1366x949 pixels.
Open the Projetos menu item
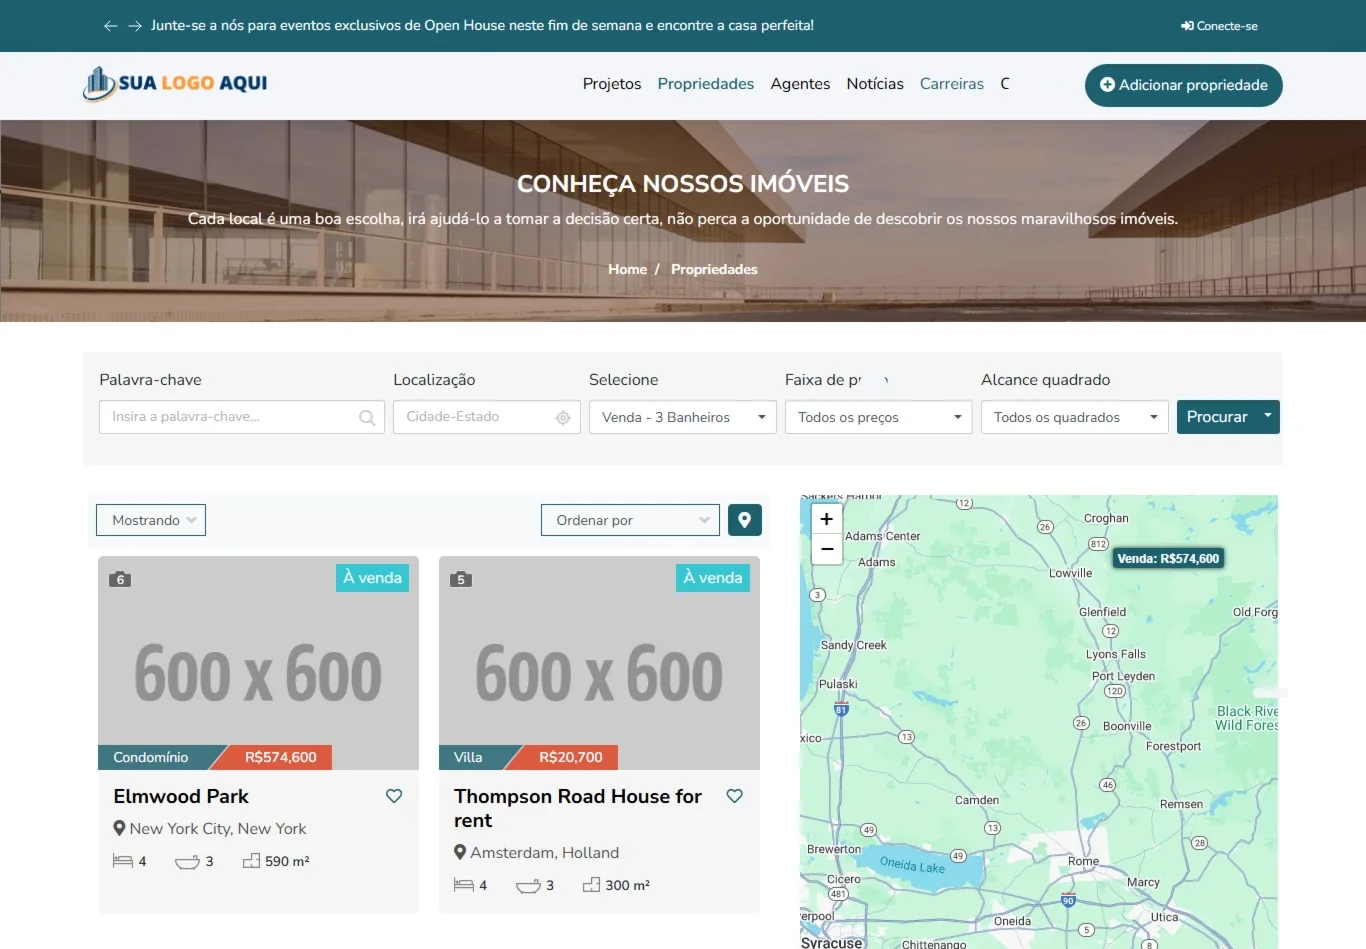(x=612, y=84)
